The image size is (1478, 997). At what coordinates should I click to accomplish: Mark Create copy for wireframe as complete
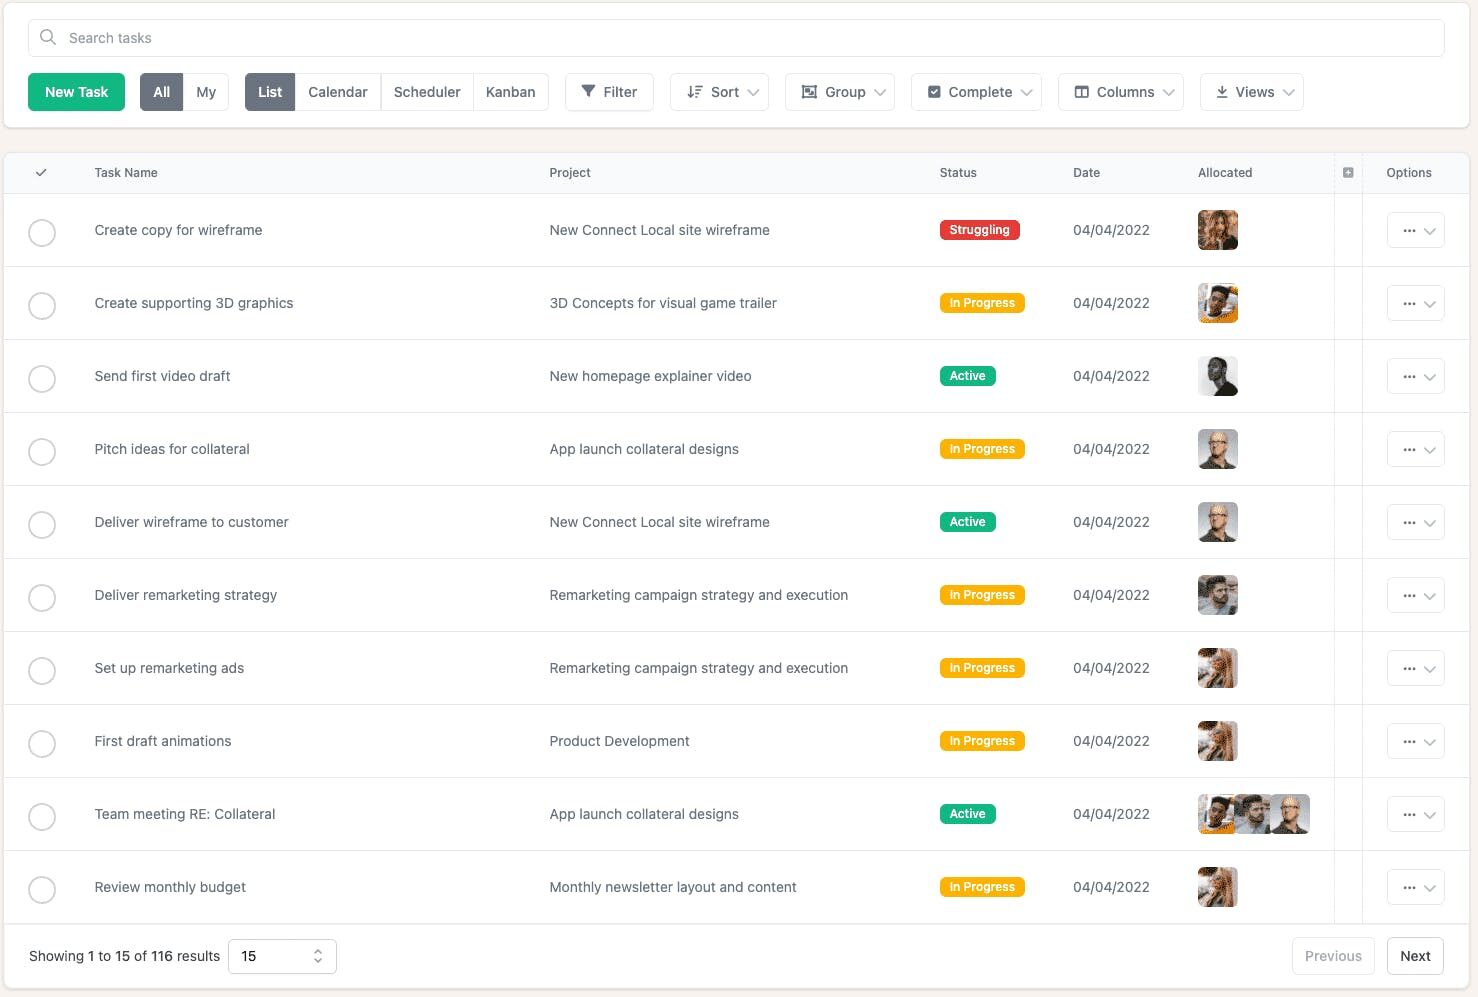(x=42, y=233)
